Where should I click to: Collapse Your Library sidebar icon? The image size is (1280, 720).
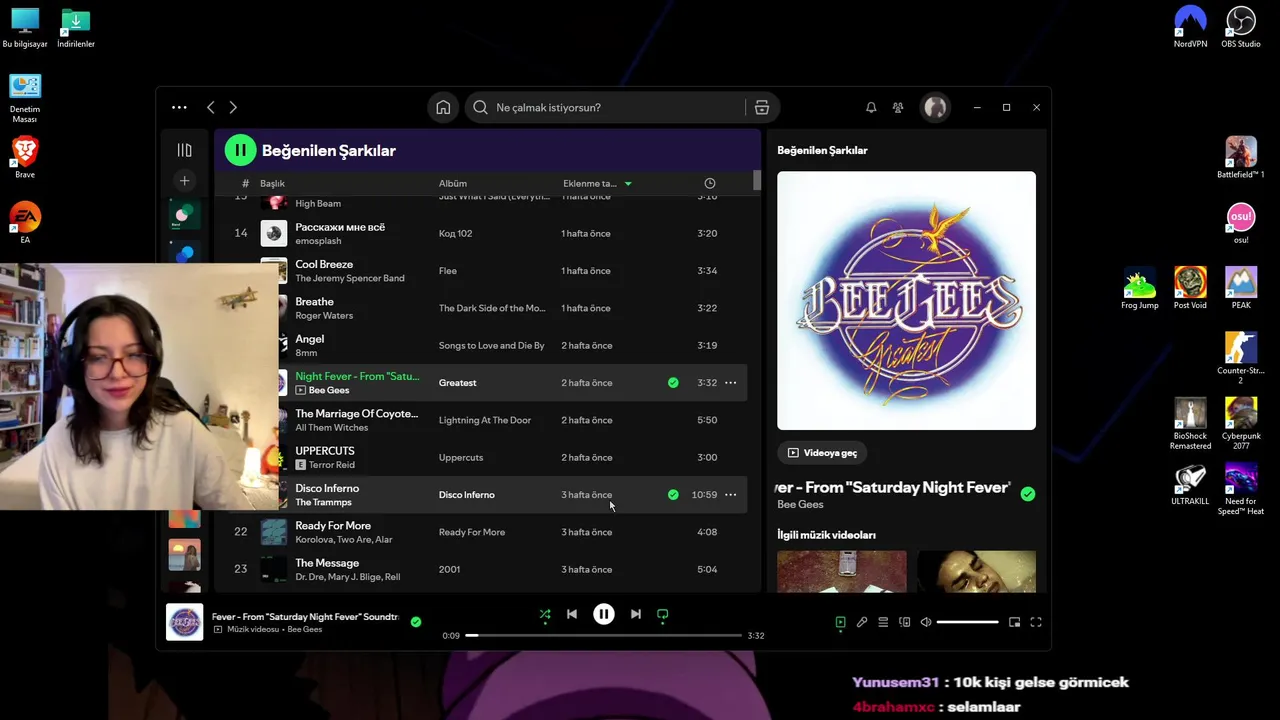pyautogui.click(x=184, y=150)
